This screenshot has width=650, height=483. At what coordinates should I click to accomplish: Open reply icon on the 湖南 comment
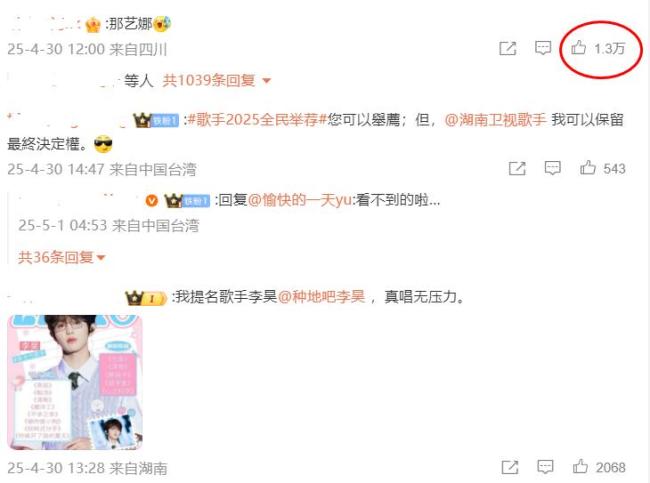tap(545, 467)
